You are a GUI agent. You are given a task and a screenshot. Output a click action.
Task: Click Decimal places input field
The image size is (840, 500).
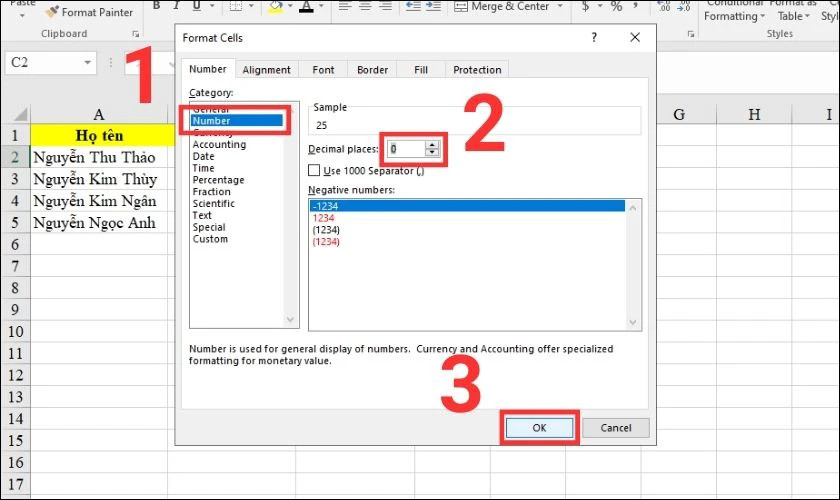pyautogui.click(x=407, y=148)
